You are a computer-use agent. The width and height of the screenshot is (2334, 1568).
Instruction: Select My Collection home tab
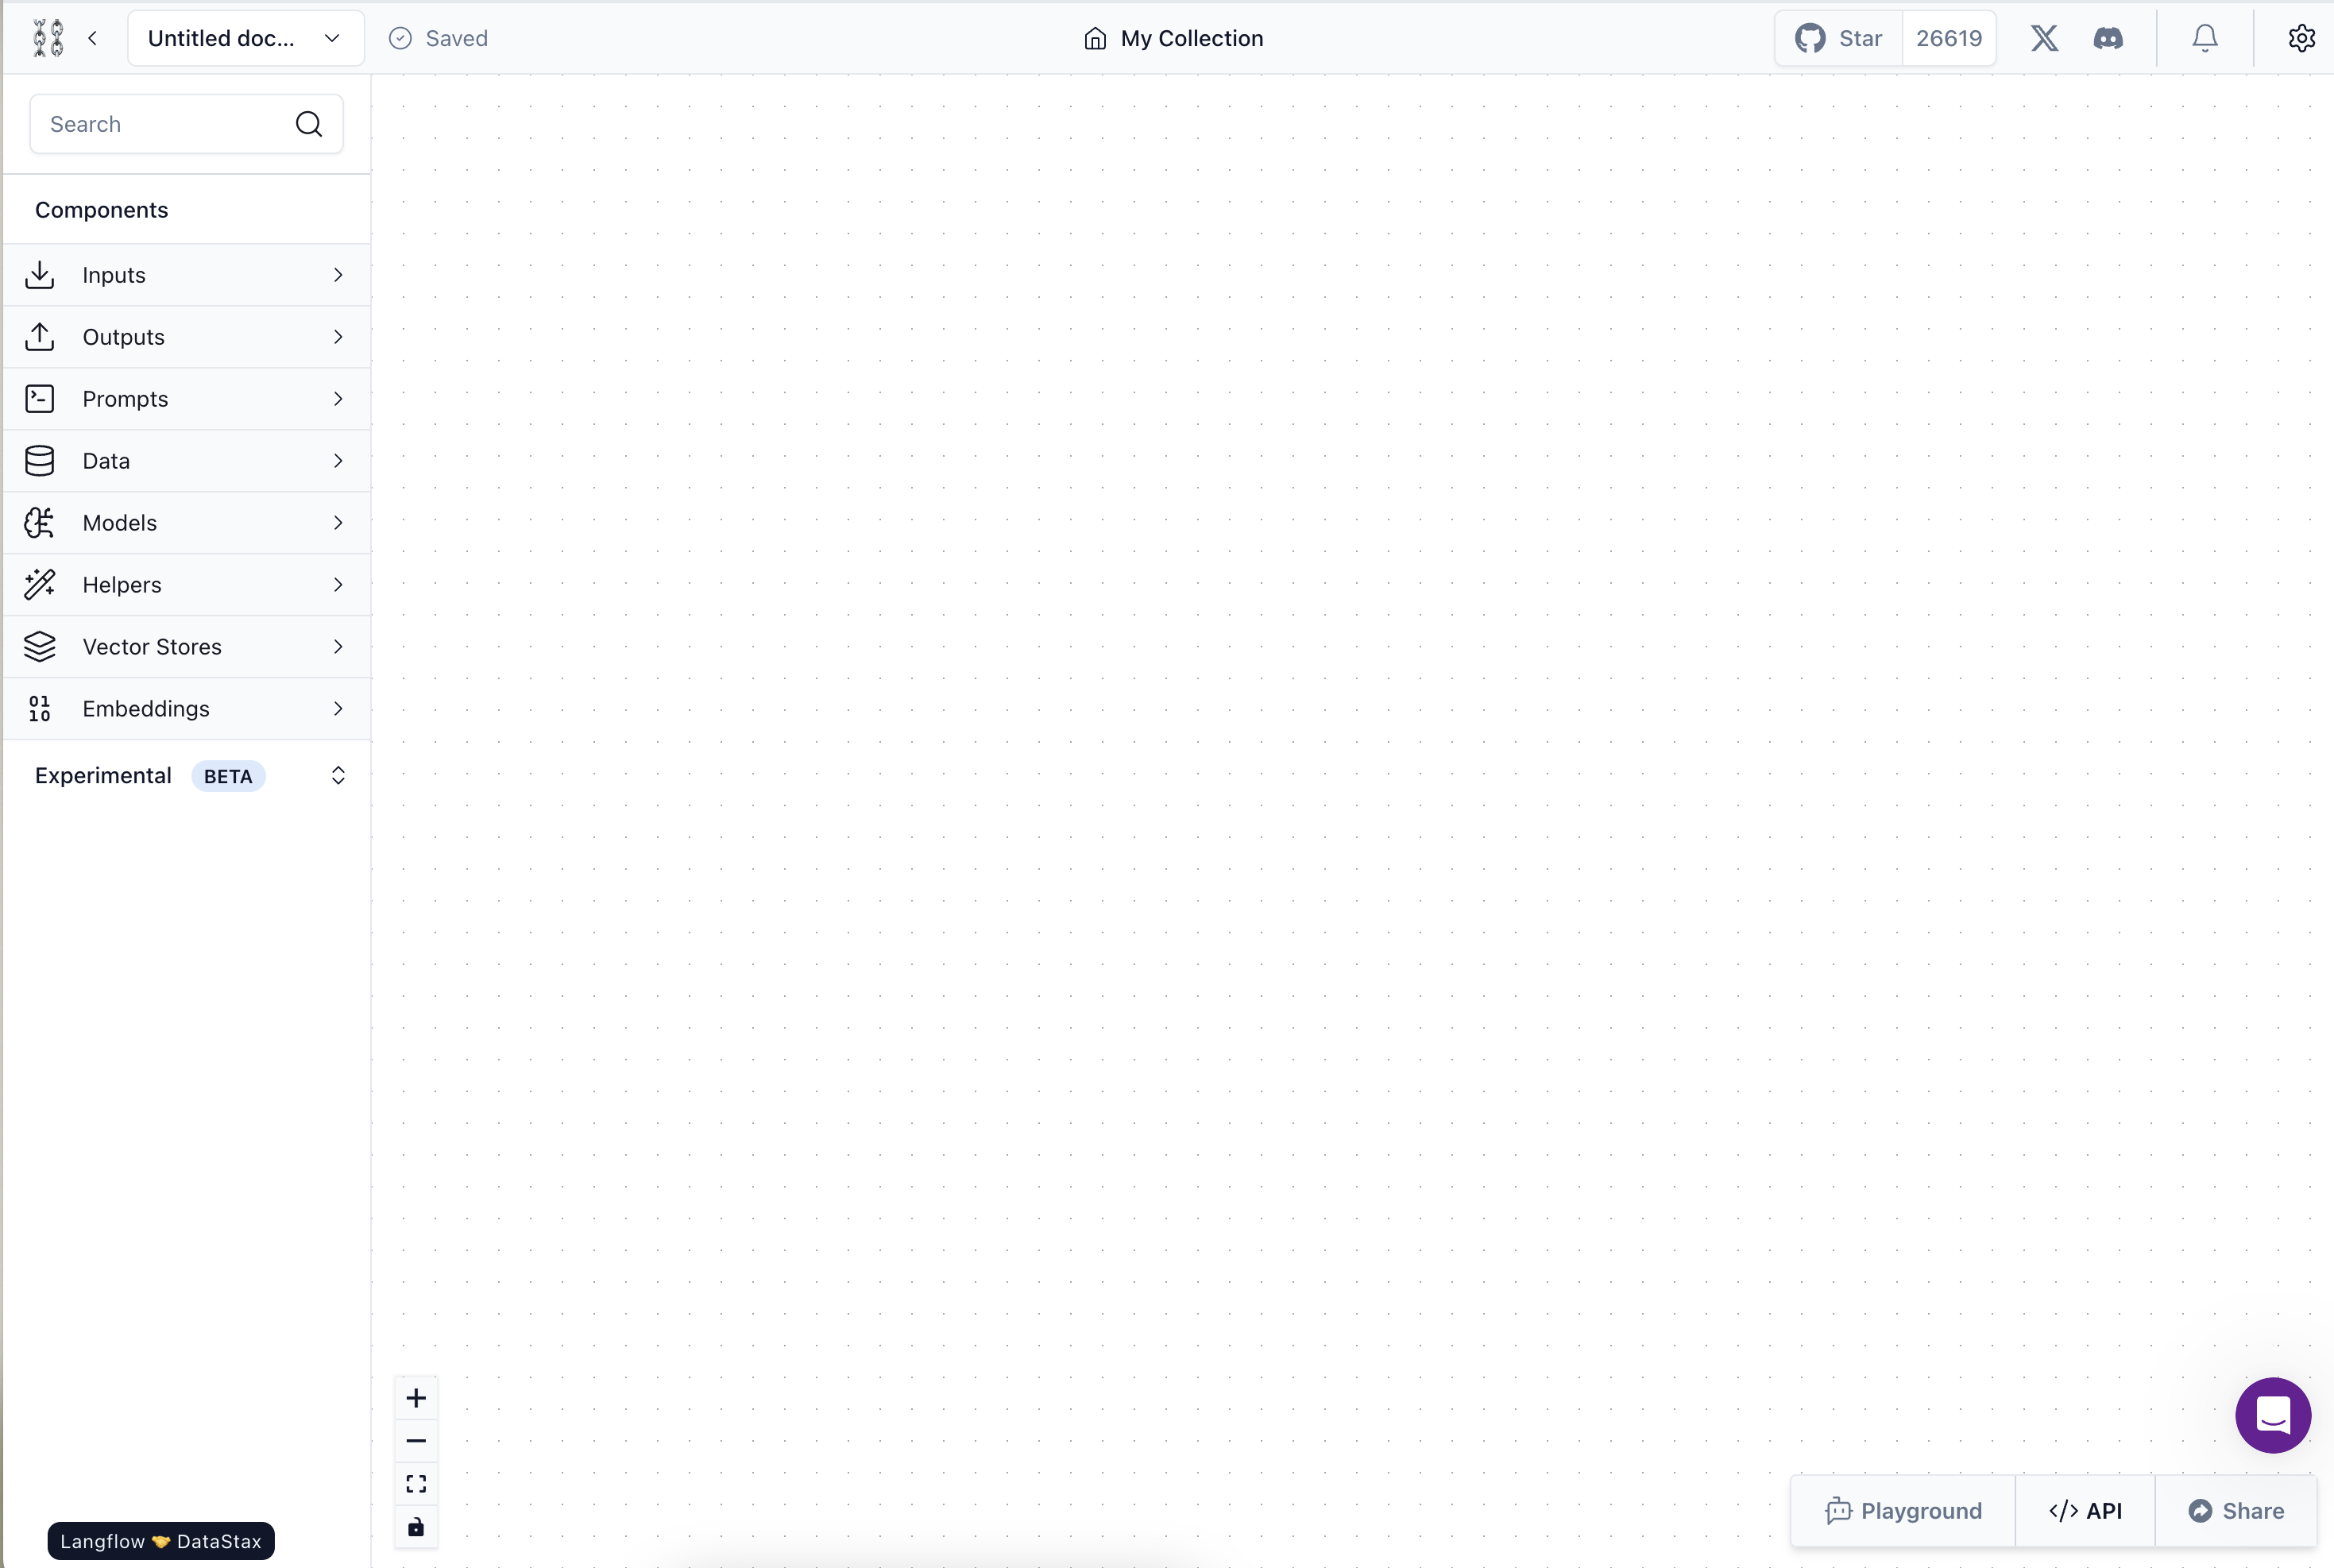point(1174,37)
